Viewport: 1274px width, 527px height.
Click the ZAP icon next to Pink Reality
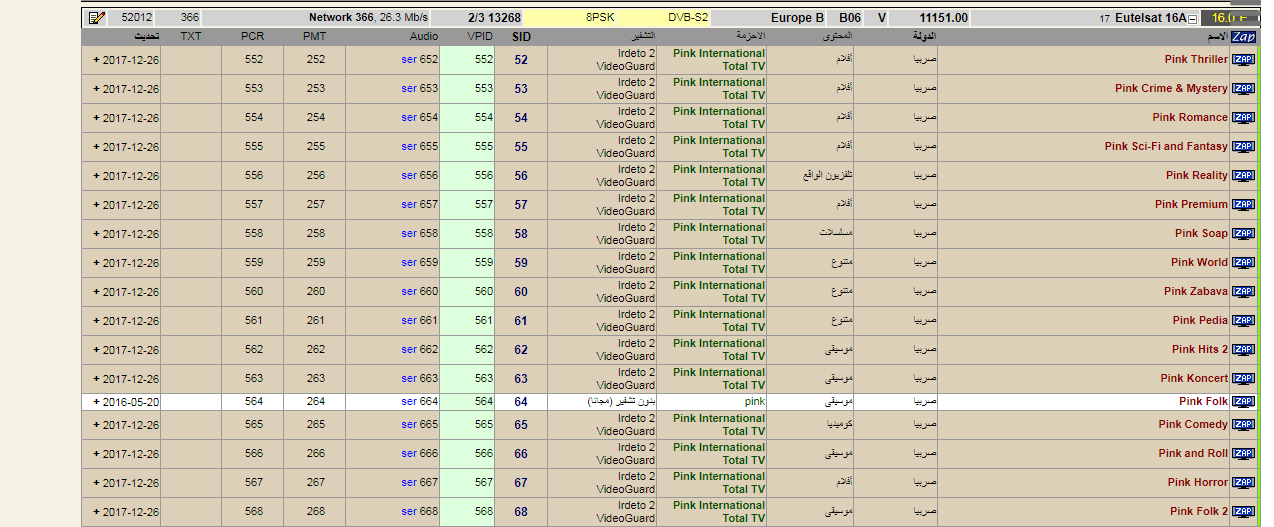1243,176
